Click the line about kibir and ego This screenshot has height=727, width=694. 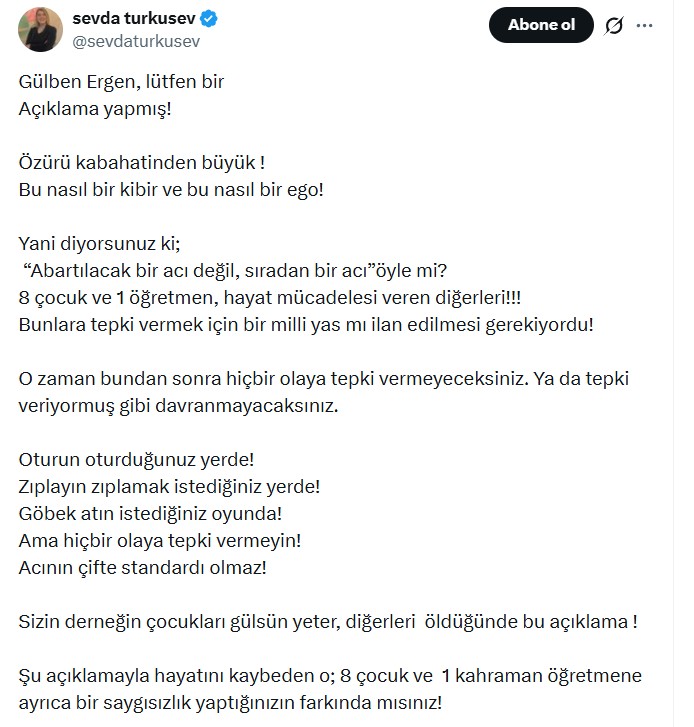171,188
